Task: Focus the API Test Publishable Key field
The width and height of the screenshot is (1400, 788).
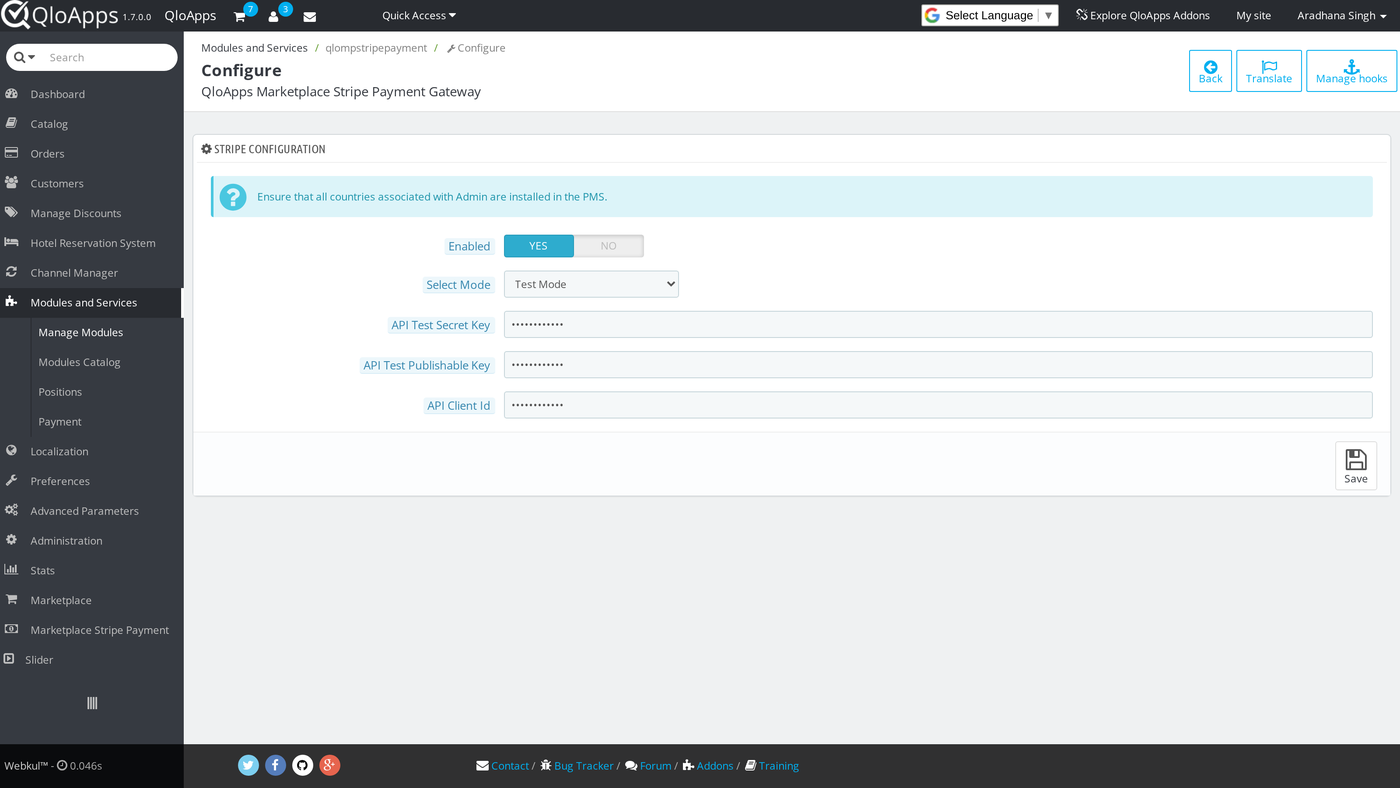Action: tap(938, 364)
